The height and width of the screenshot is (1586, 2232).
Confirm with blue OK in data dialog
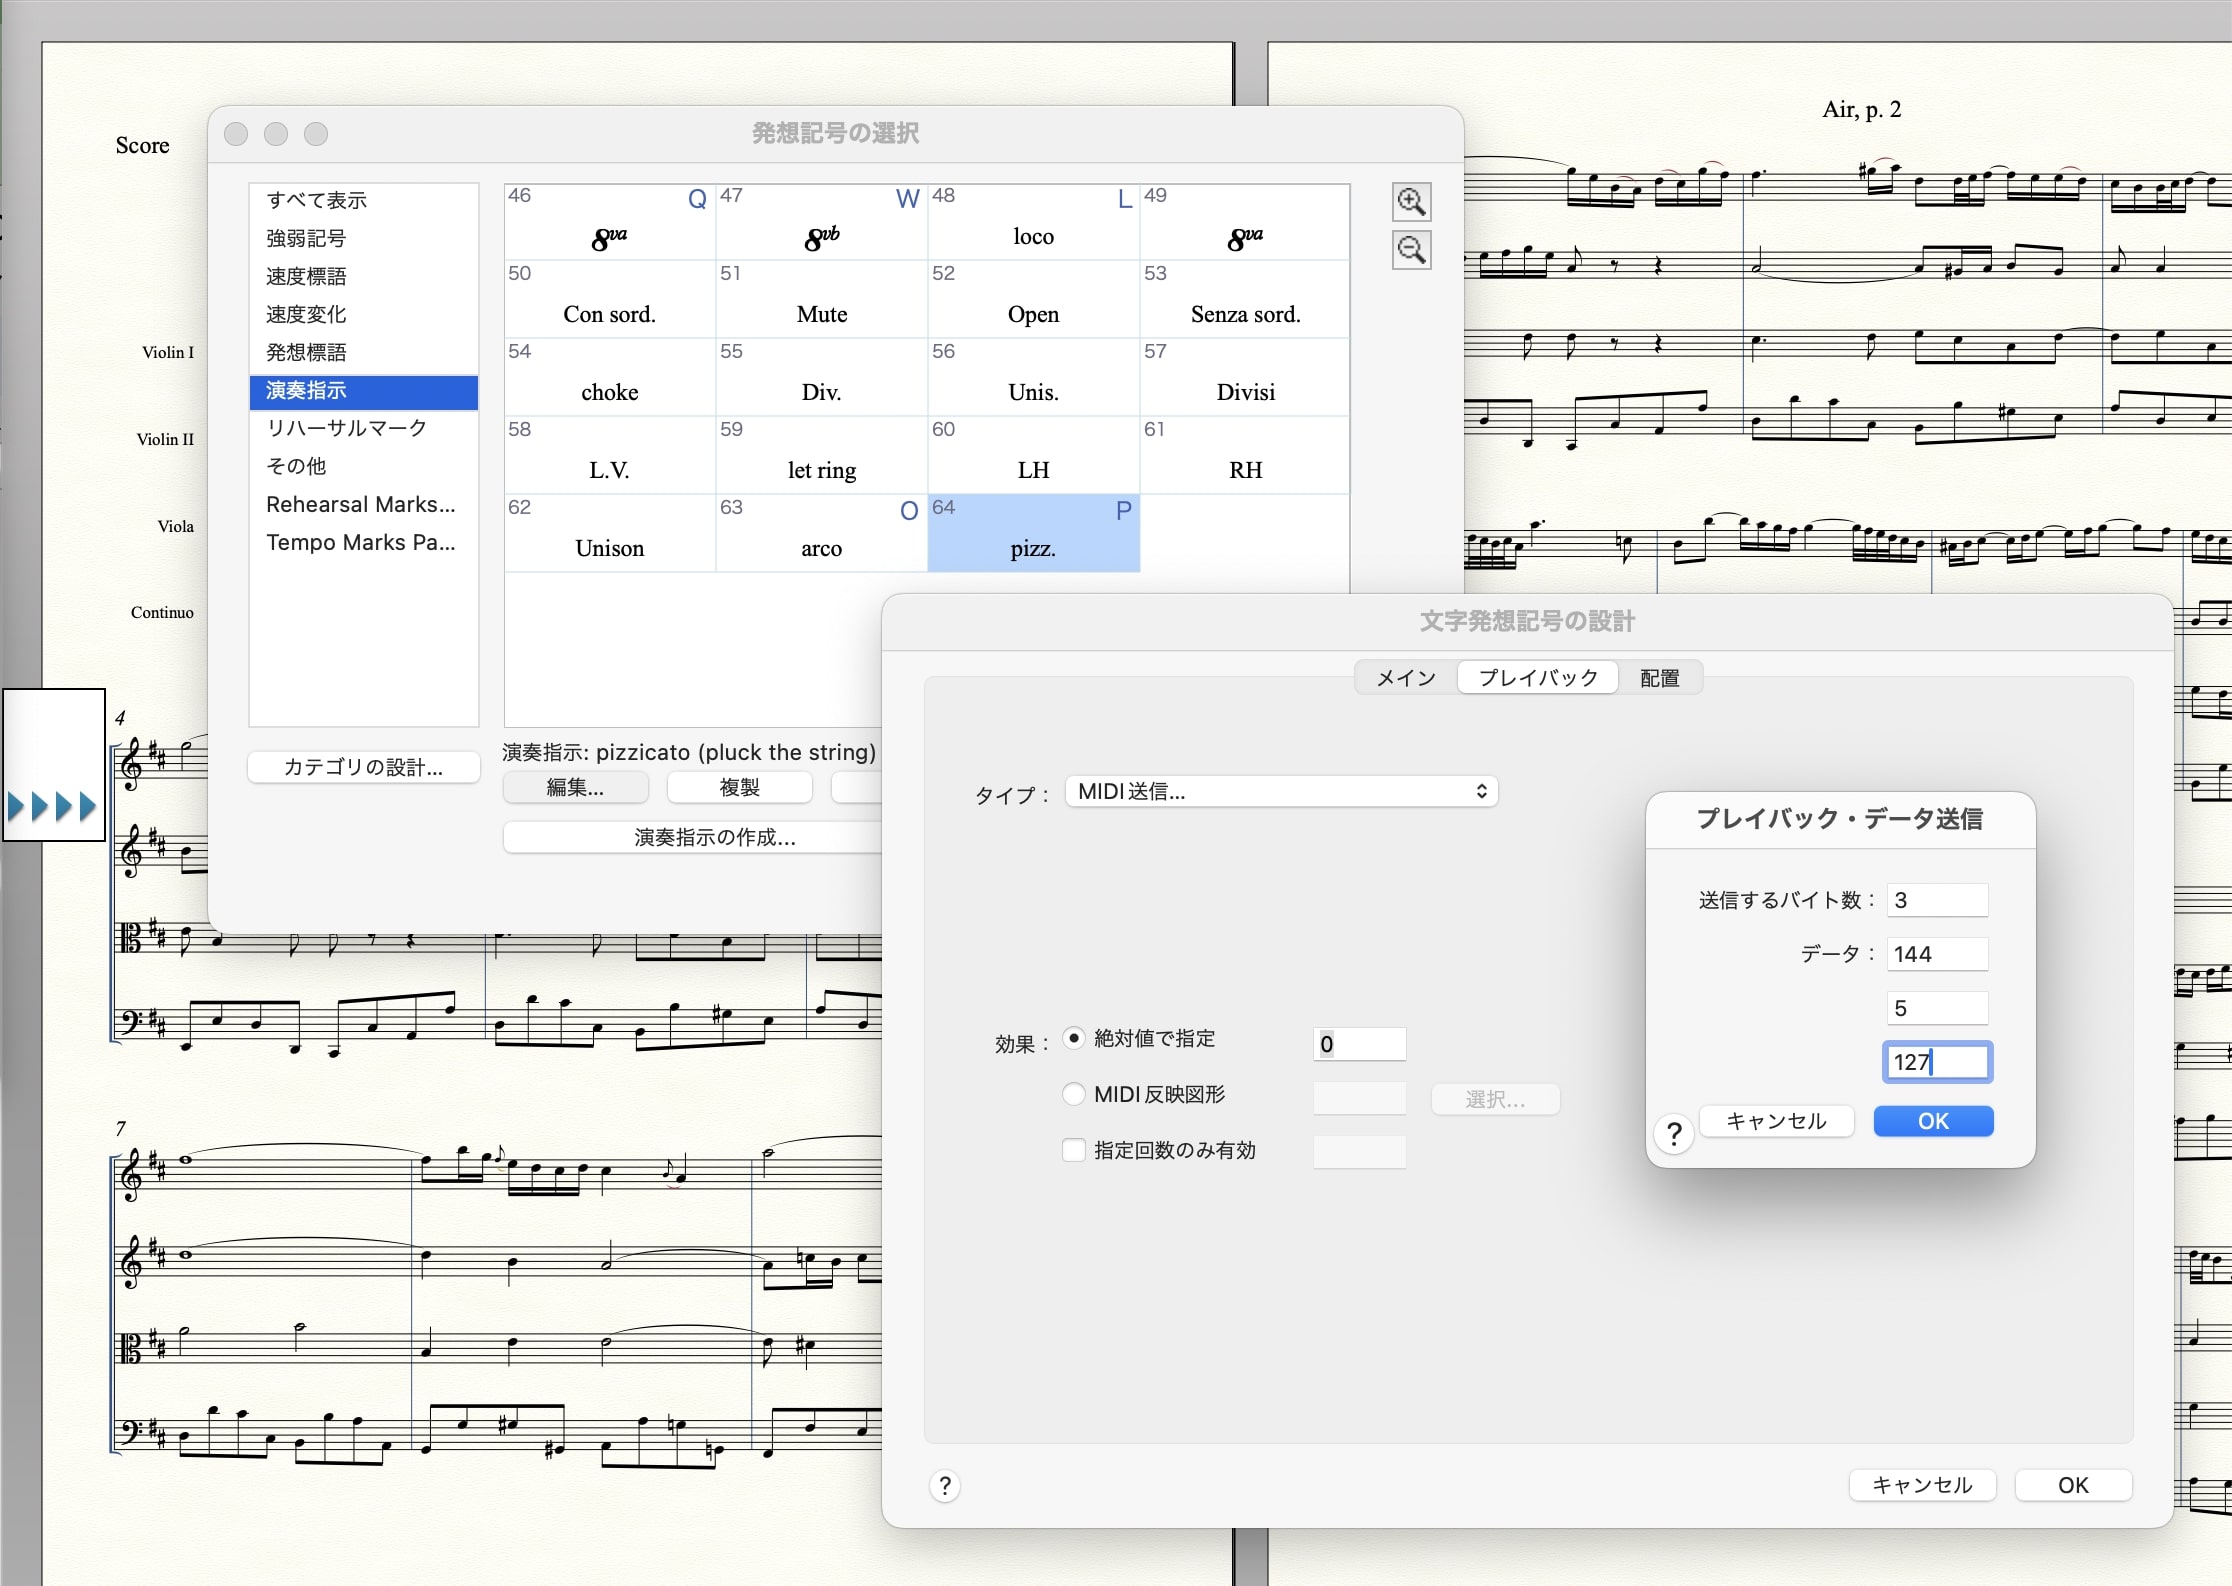(x=1933, y=1121)
